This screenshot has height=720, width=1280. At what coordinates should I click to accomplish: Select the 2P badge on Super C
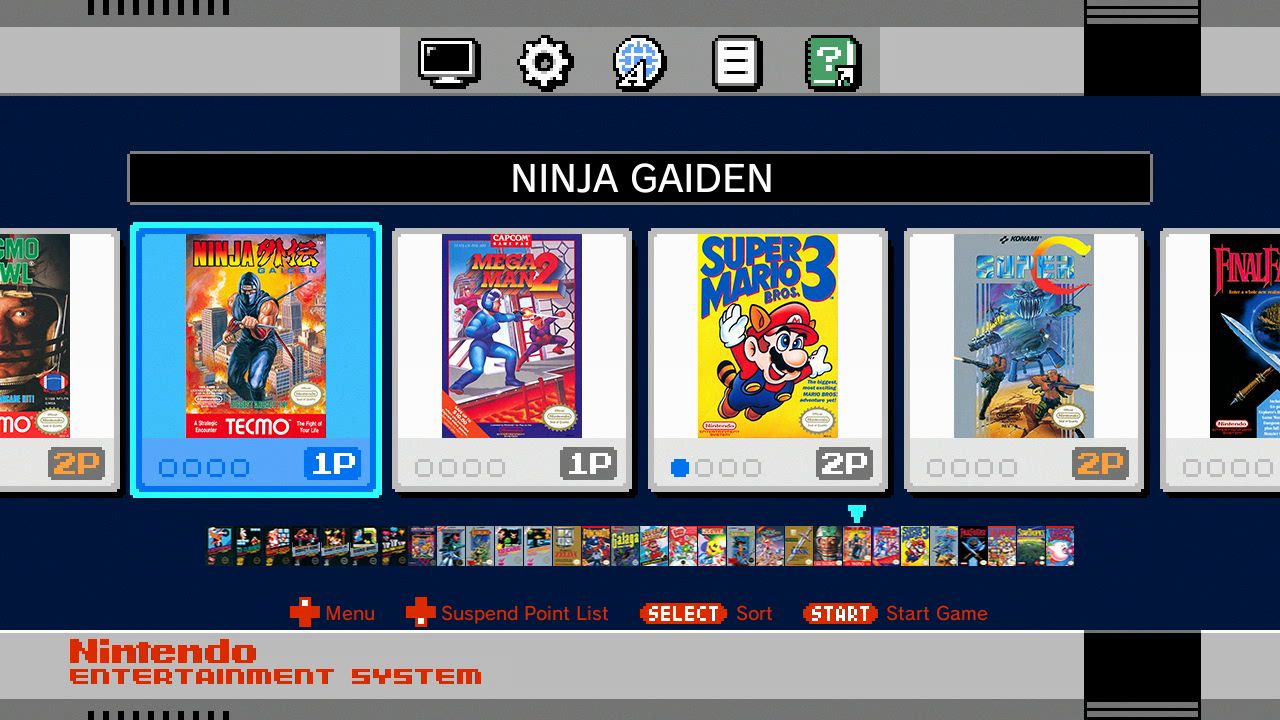1101,464
